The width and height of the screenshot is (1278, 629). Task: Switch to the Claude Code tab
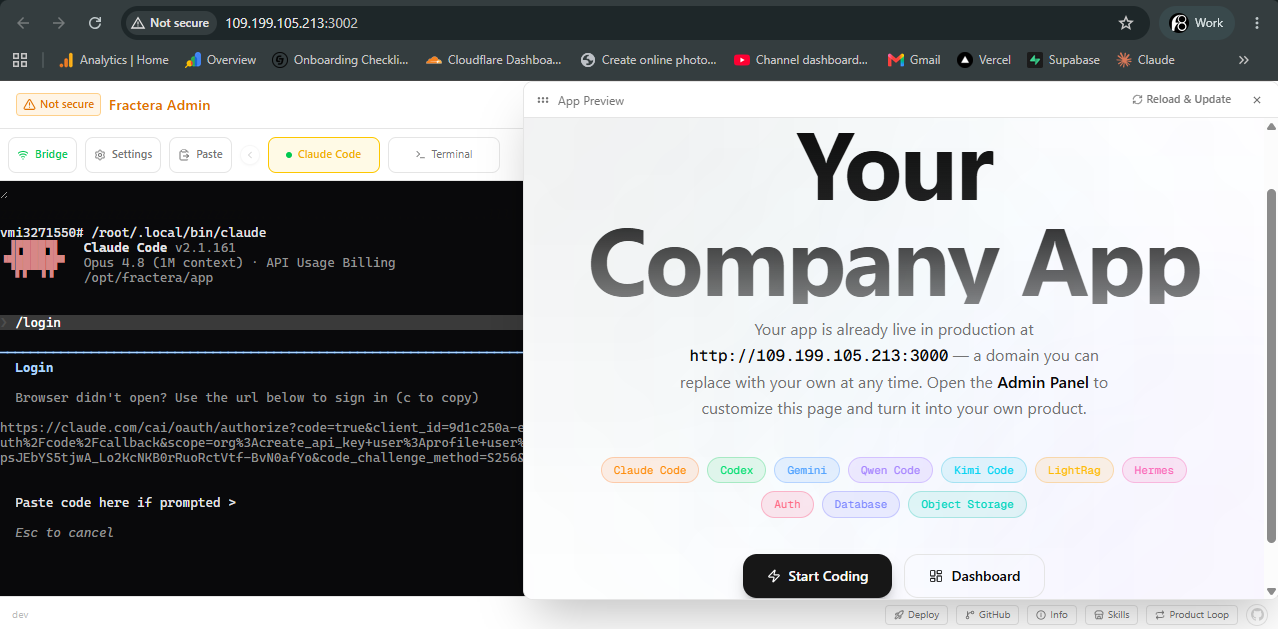pyautogui.click(x=324, y=154)
